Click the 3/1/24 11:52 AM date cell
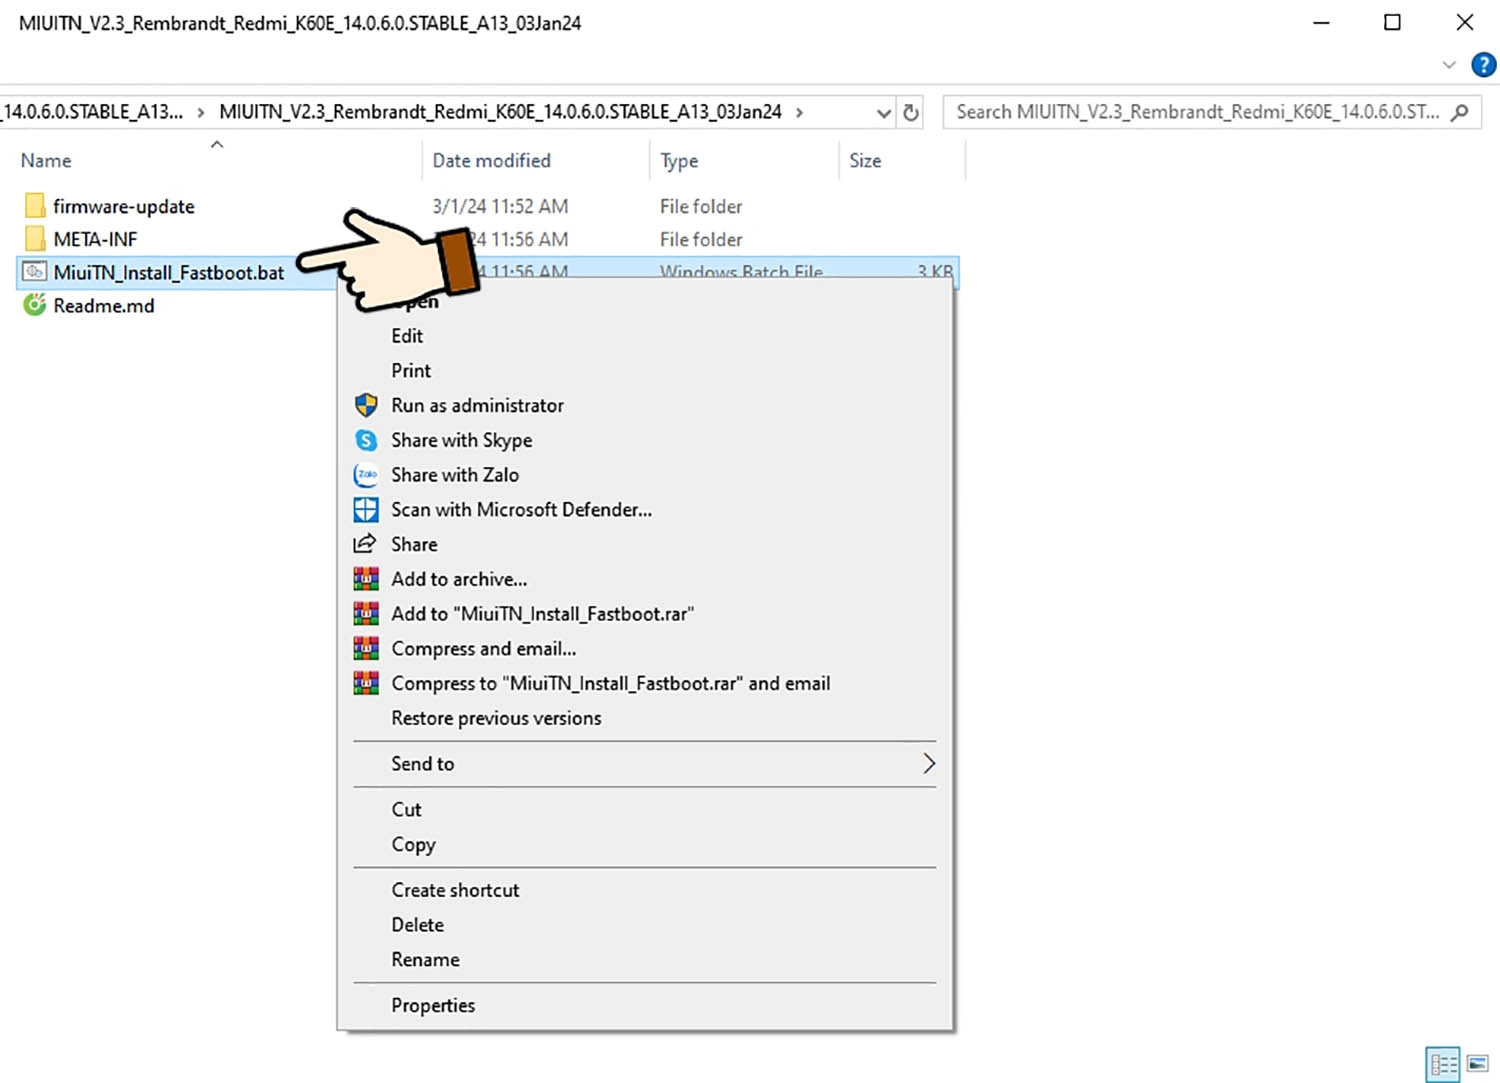1500x1083 pixels. click(500, 206)
